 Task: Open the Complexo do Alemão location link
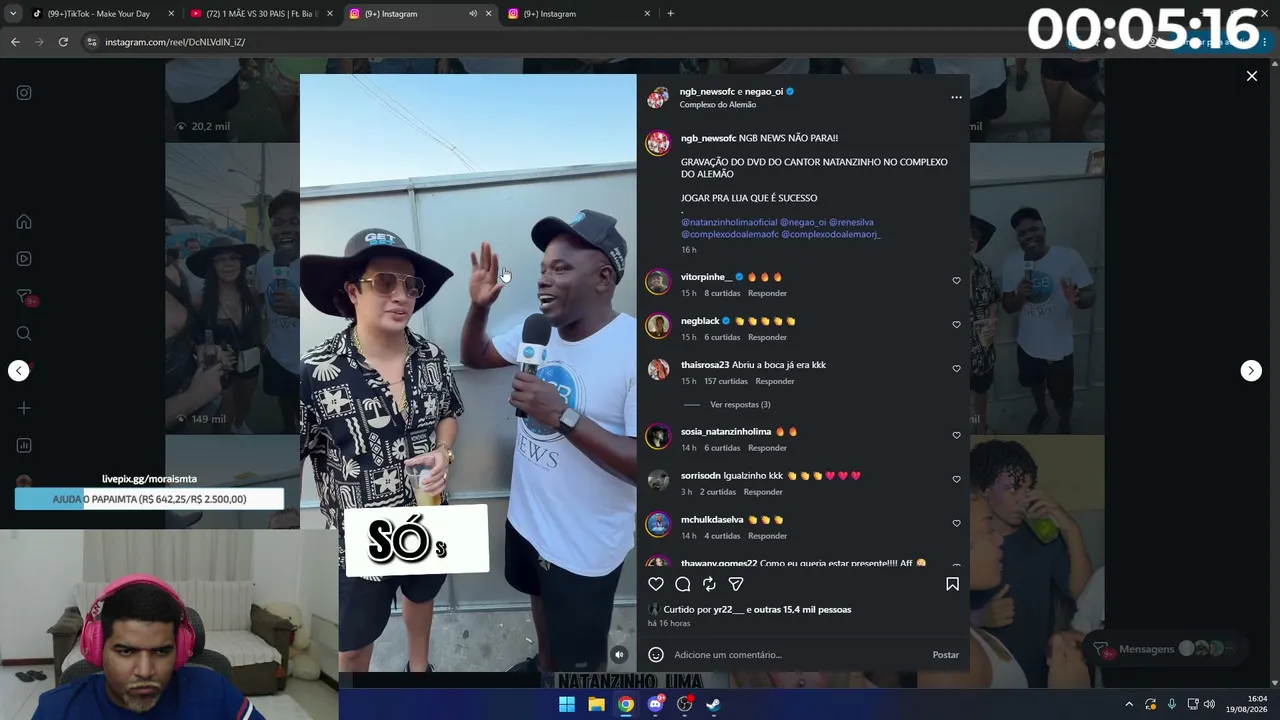[718, 105]
